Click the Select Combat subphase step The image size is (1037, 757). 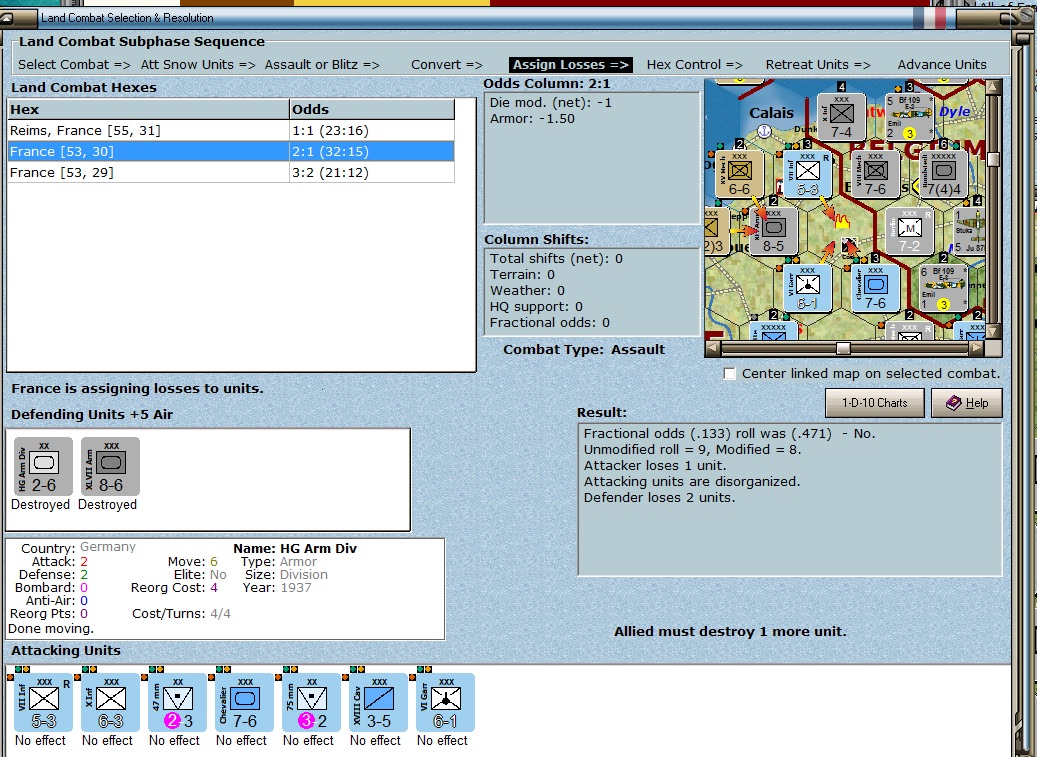[74, 65]
